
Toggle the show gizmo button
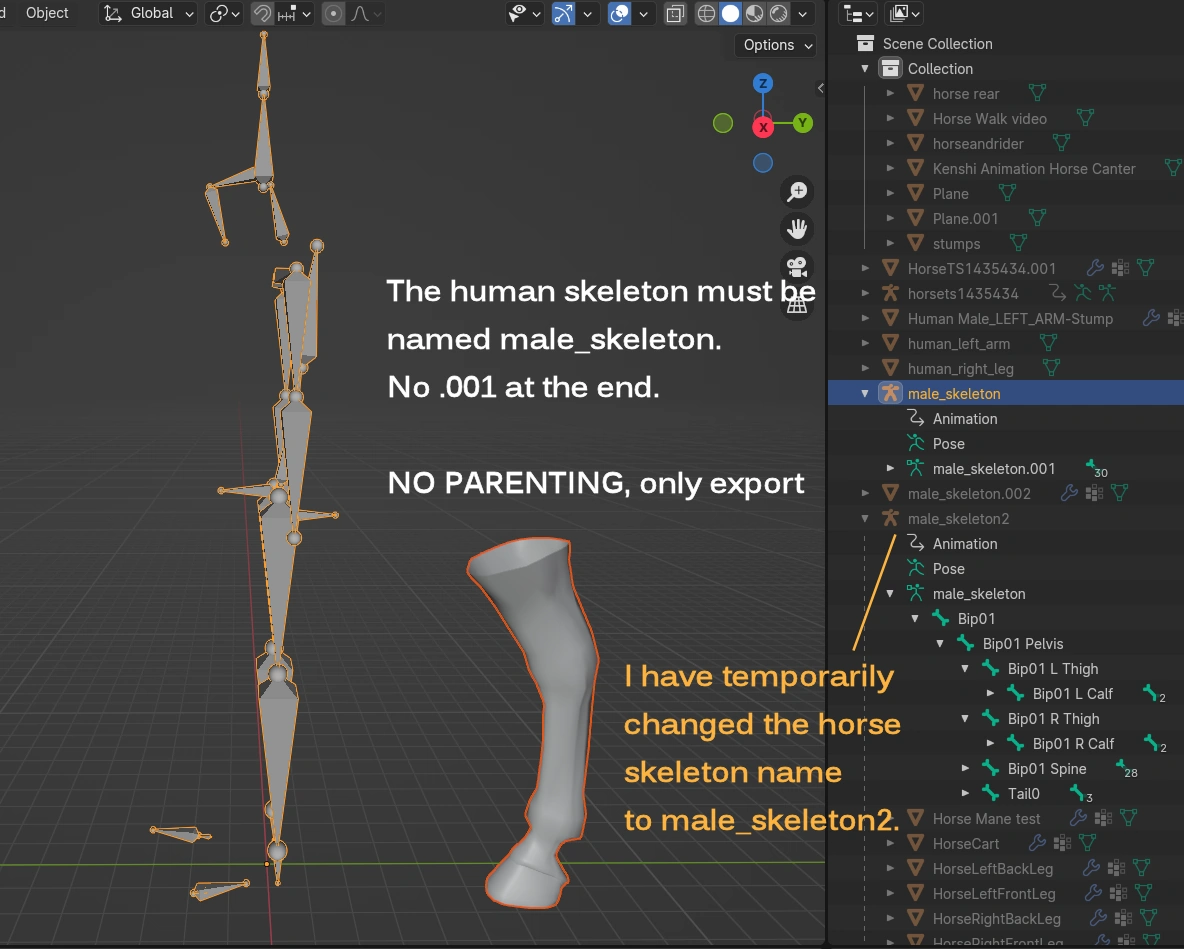tap(563, 14)
